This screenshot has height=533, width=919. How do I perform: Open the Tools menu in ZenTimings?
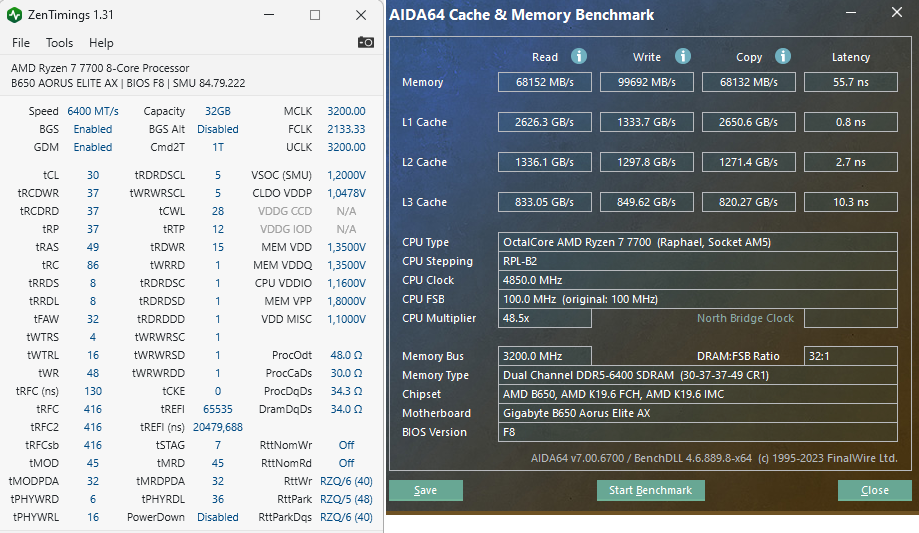59,43
